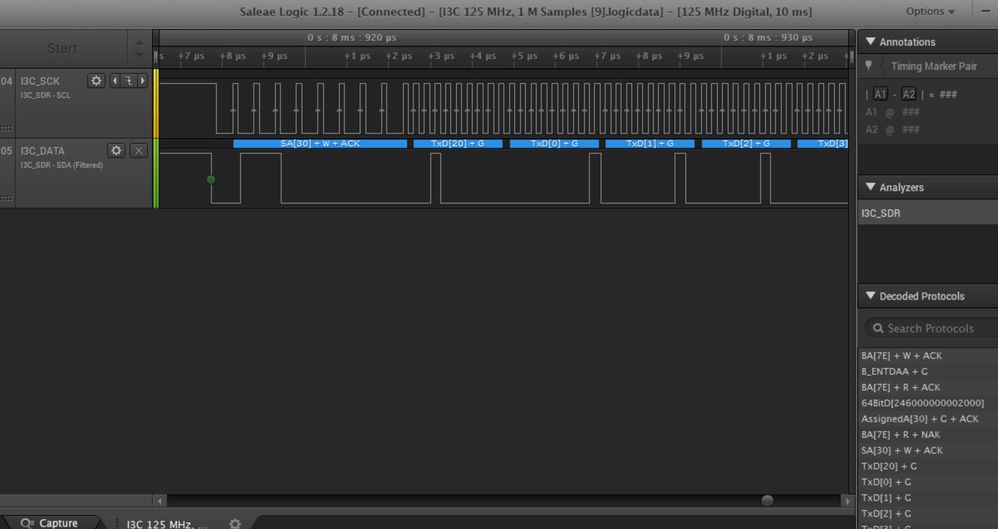
Task: Remove I3C_DATA channel with X icon
Action: point(138,150)
